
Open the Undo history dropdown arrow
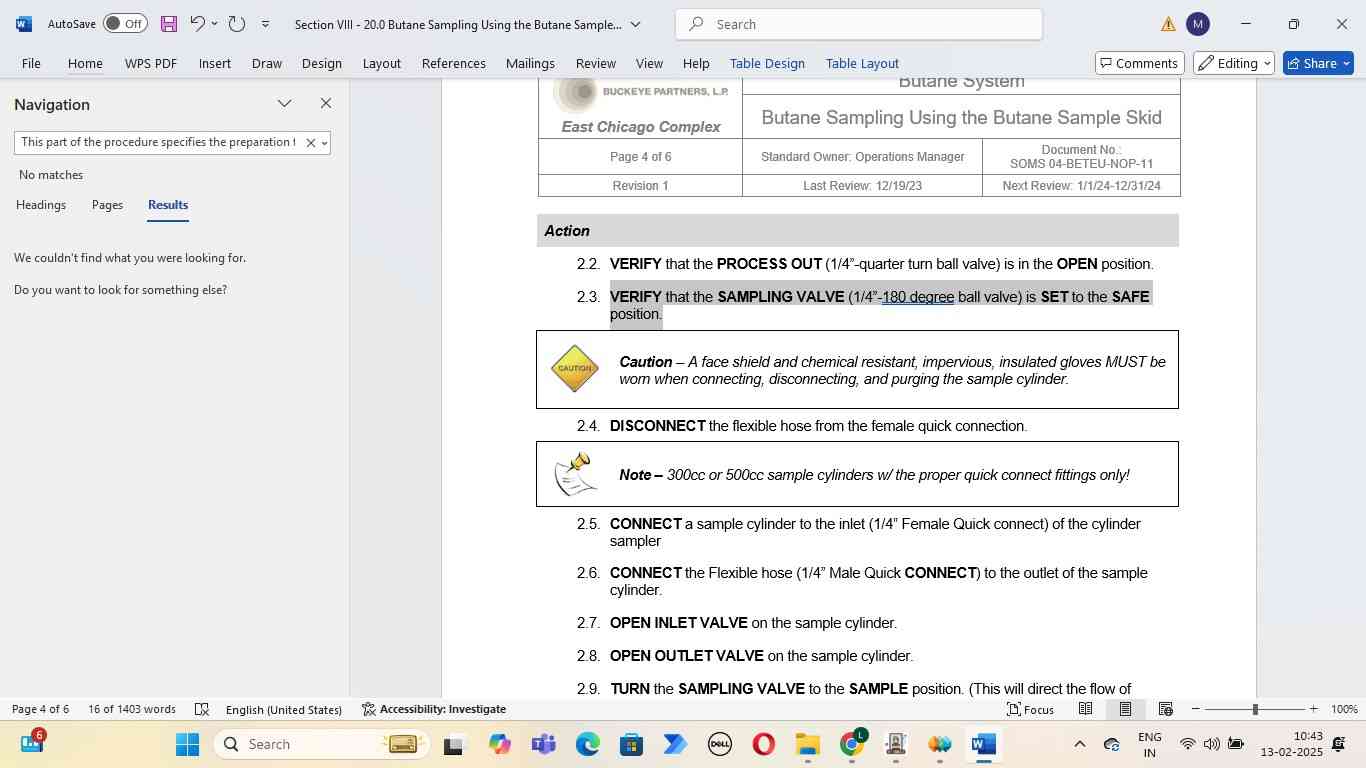click(214, 24)
